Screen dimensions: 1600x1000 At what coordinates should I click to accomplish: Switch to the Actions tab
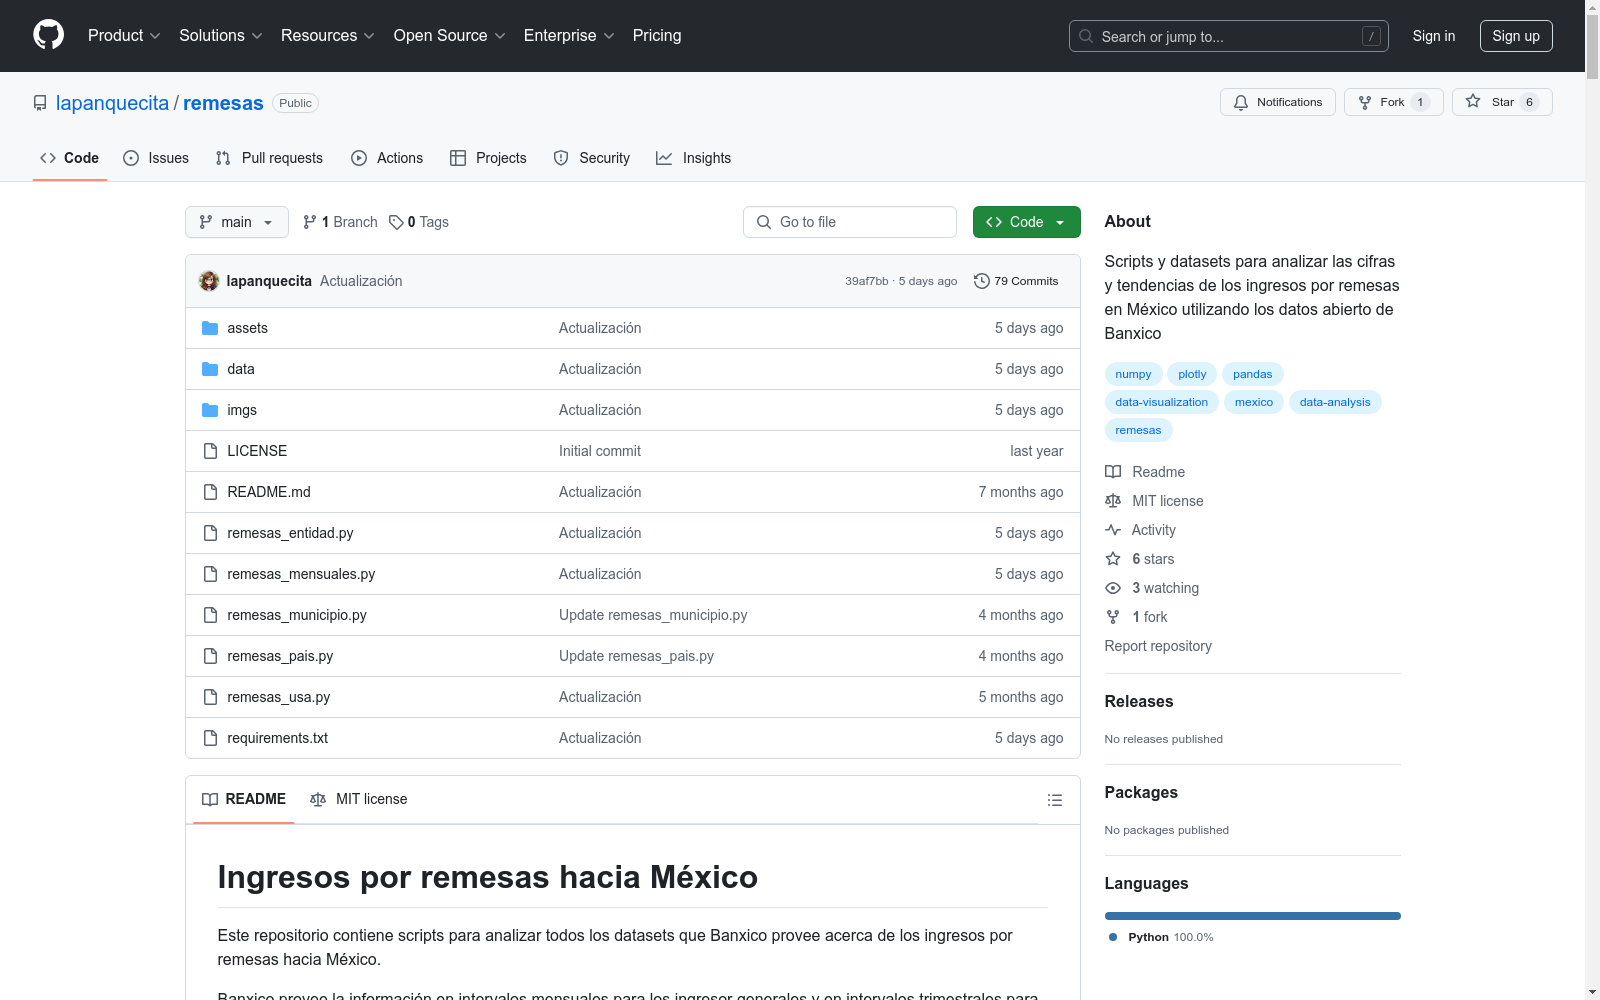coord(387,158)
